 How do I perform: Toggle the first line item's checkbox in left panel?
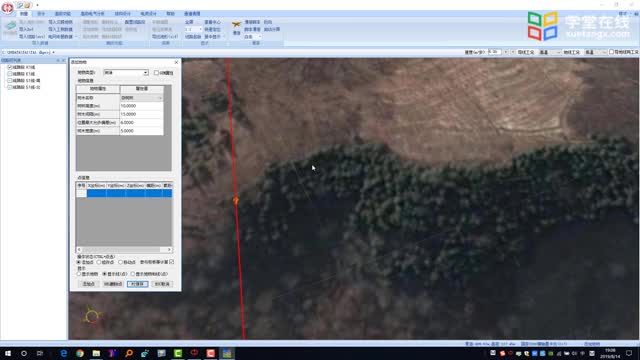10,67
